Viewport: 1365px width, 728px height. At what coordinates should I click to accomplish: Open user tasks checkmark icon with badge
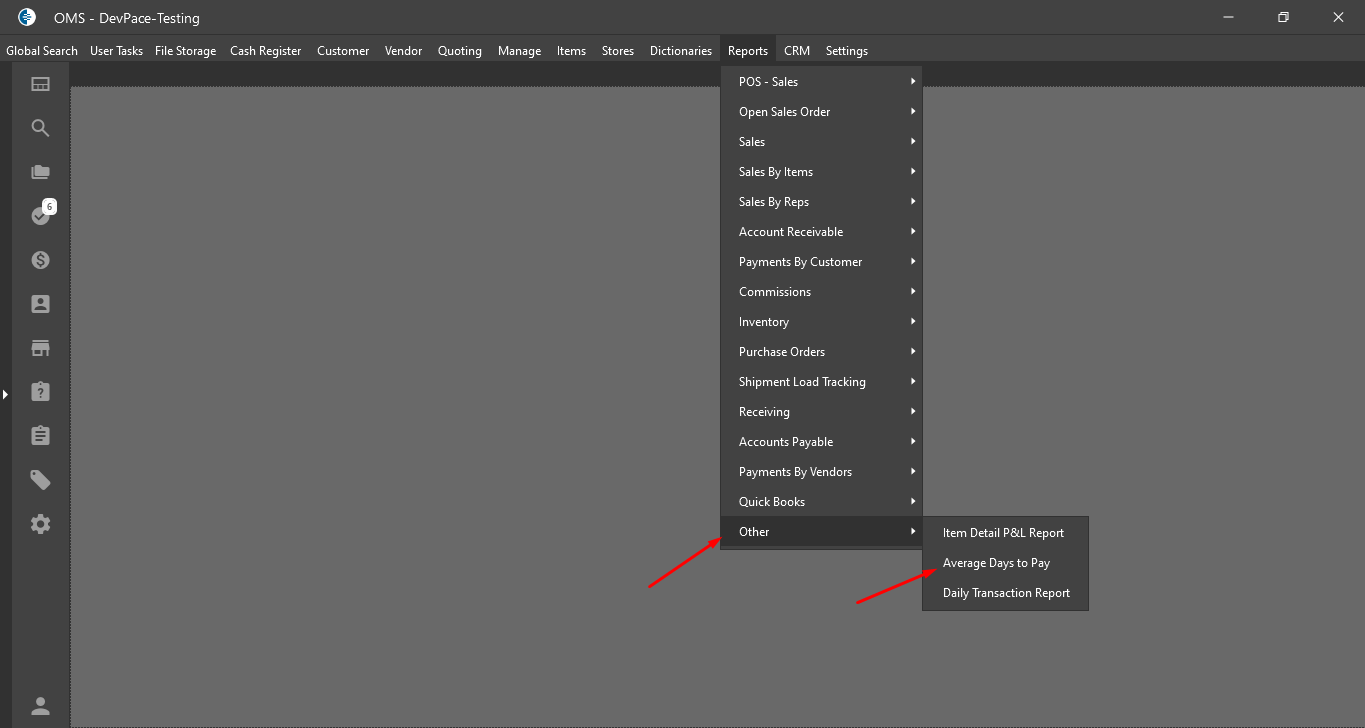40,215
